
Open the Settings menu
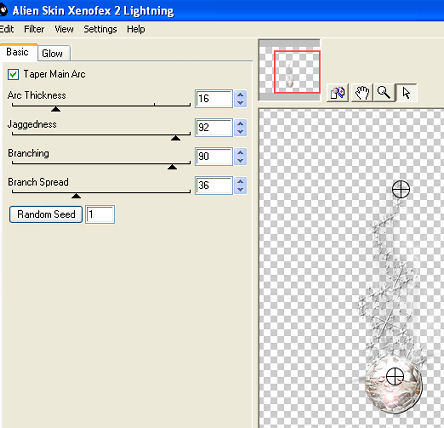[100, 29]
